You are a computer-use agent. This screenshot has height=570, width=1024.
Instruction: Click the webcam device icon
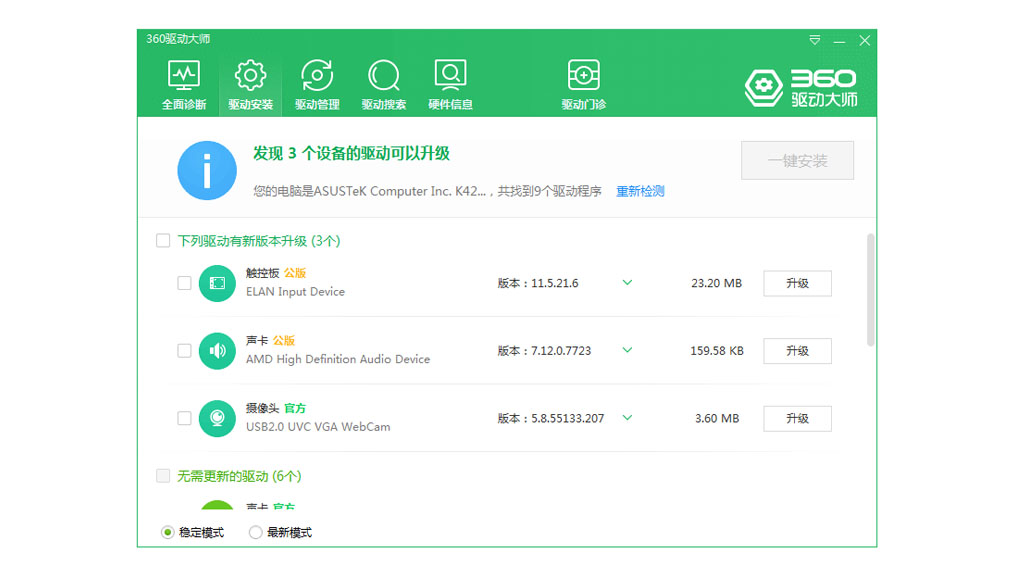coord(217,418)
